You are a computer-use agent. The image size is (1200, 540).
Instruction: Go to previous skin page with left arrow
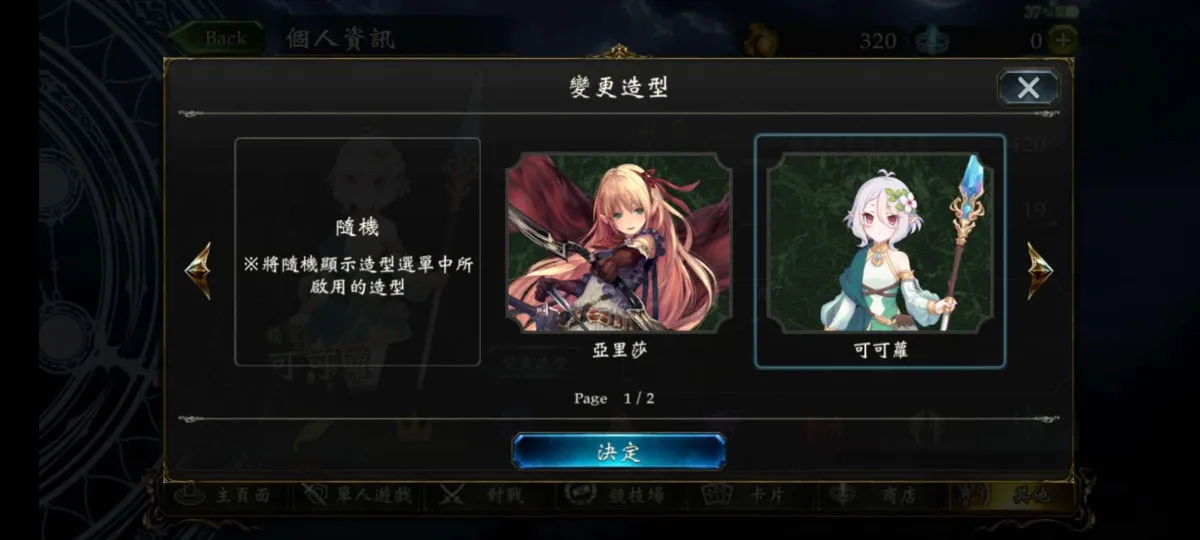pyautogui.click(x=198, y=270)
